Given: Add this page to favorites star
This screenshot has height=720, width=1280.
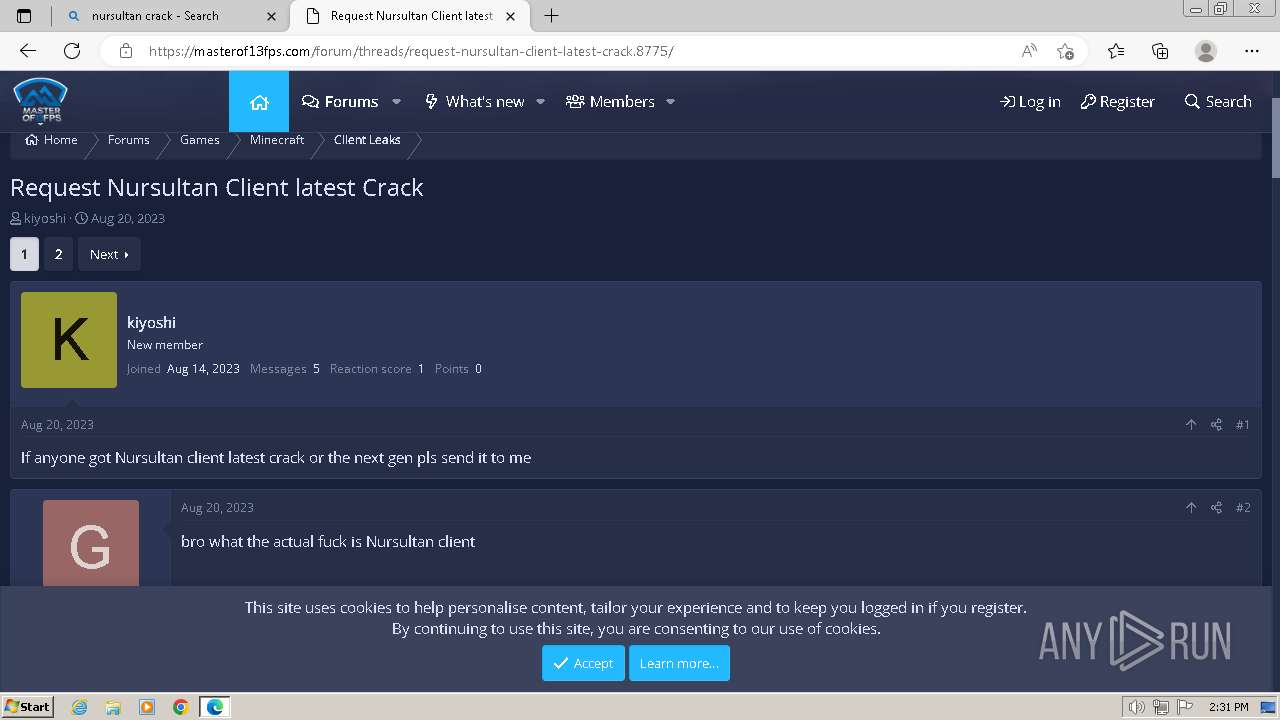Looking at the screenshot, I should coord(1065,51).
